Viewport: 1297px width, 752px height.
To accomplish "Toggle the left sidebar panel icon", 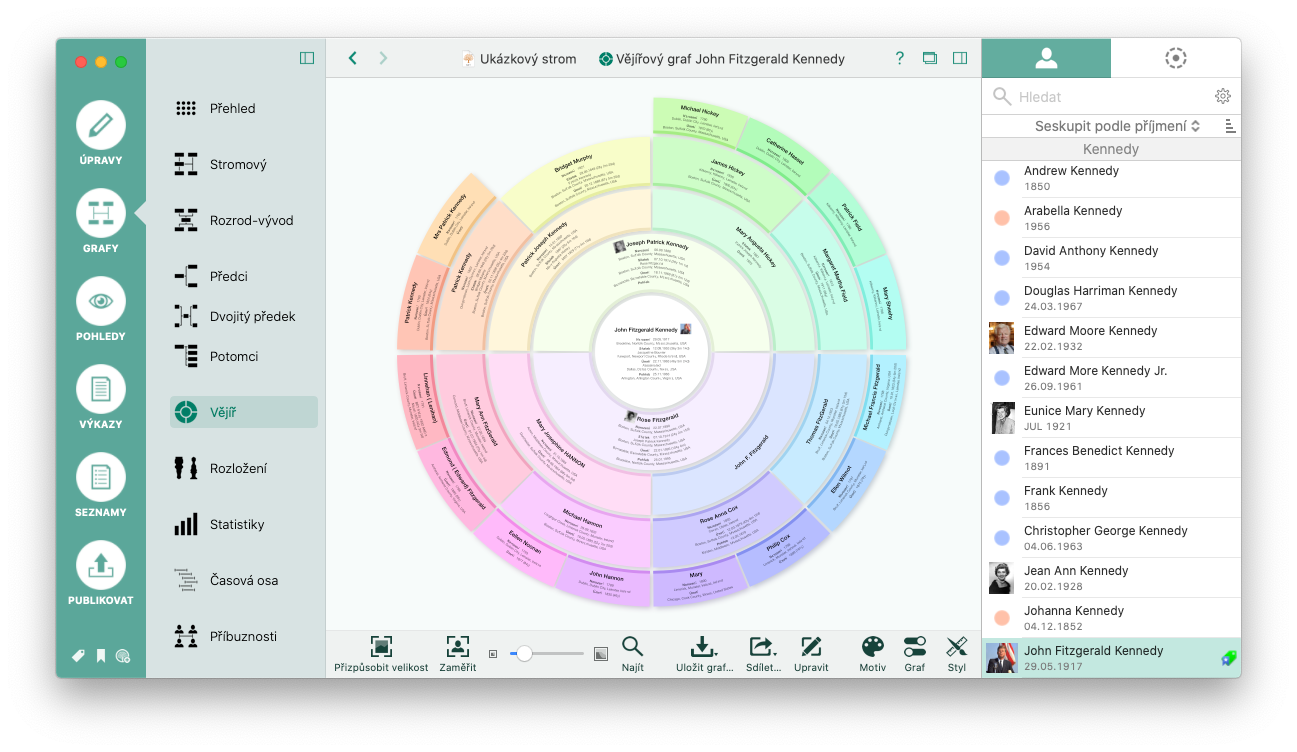I will click(x=307, y=58).
